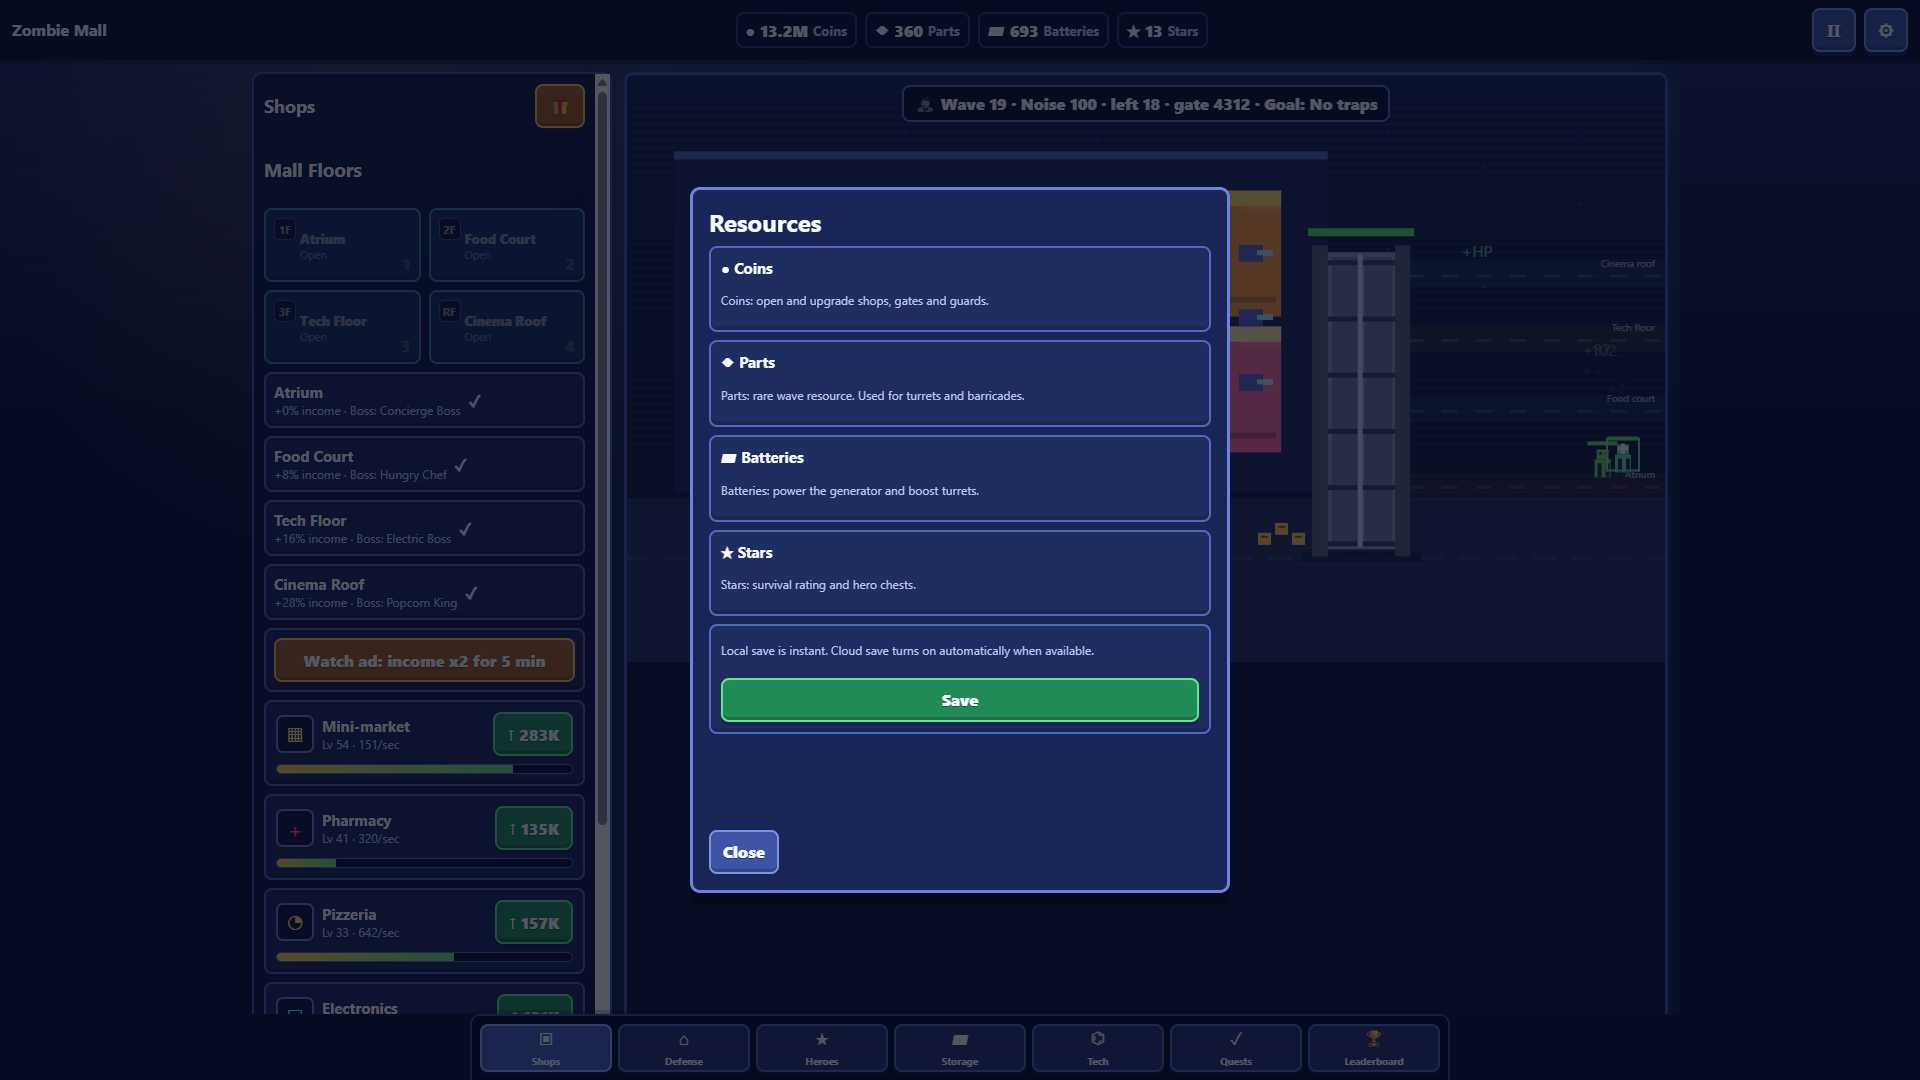Image resolution: width=1920 pixels, height=1080 pixels.
Task: Click the Coins resource card
Action: [959, 288]
